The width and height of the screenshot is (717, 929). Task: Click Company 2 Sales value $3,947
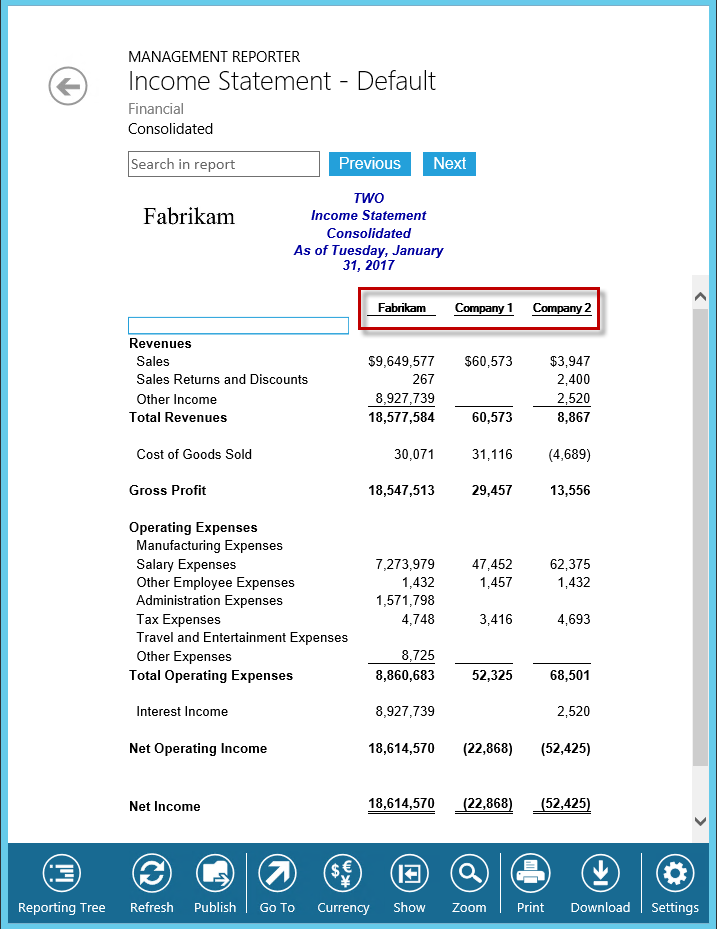click(570, 361)
